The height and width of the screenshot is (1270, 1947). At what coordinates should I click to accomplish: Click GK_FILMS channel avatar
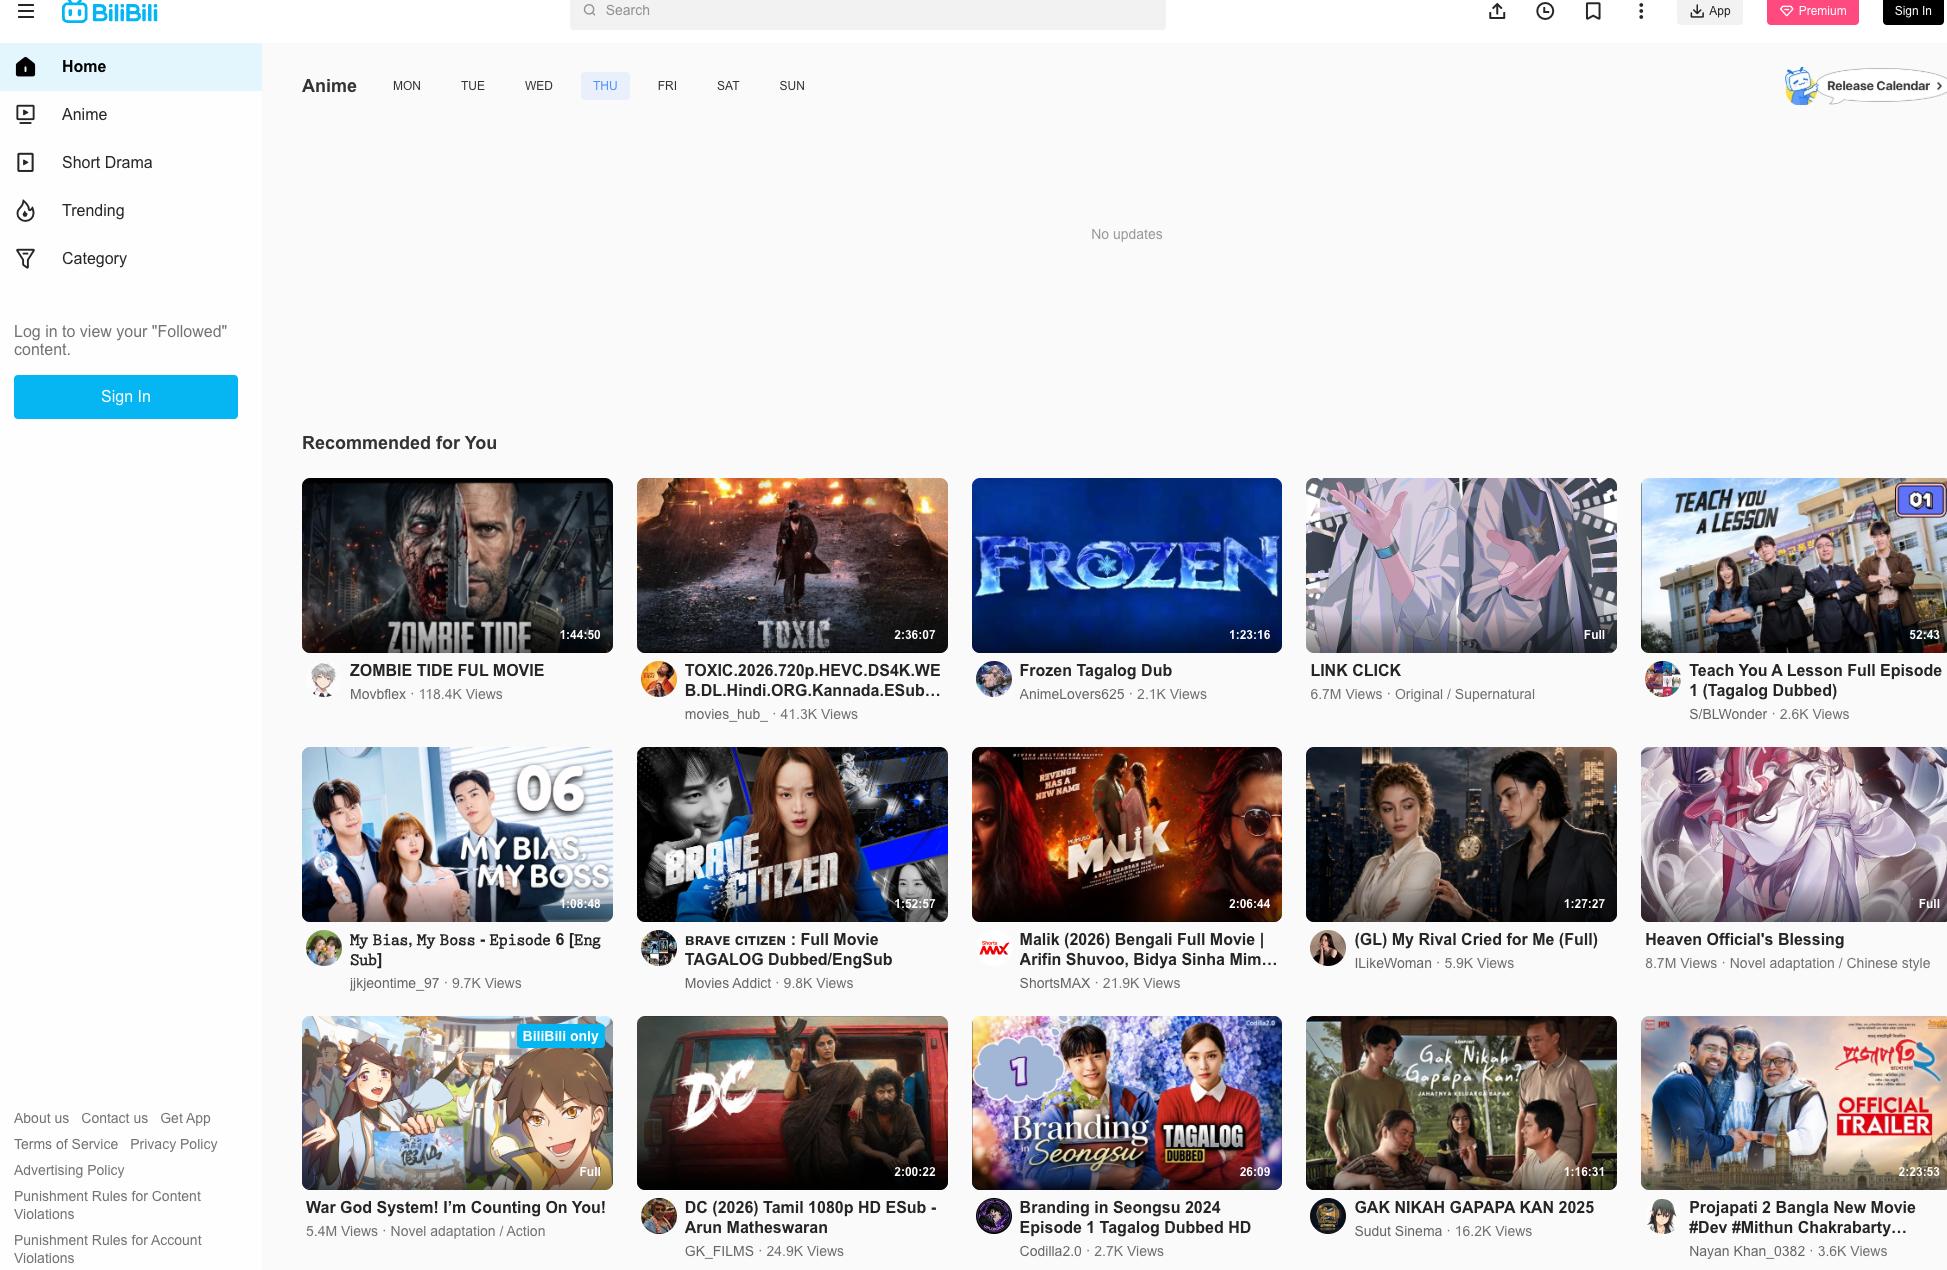click(x=658, y=1217)
